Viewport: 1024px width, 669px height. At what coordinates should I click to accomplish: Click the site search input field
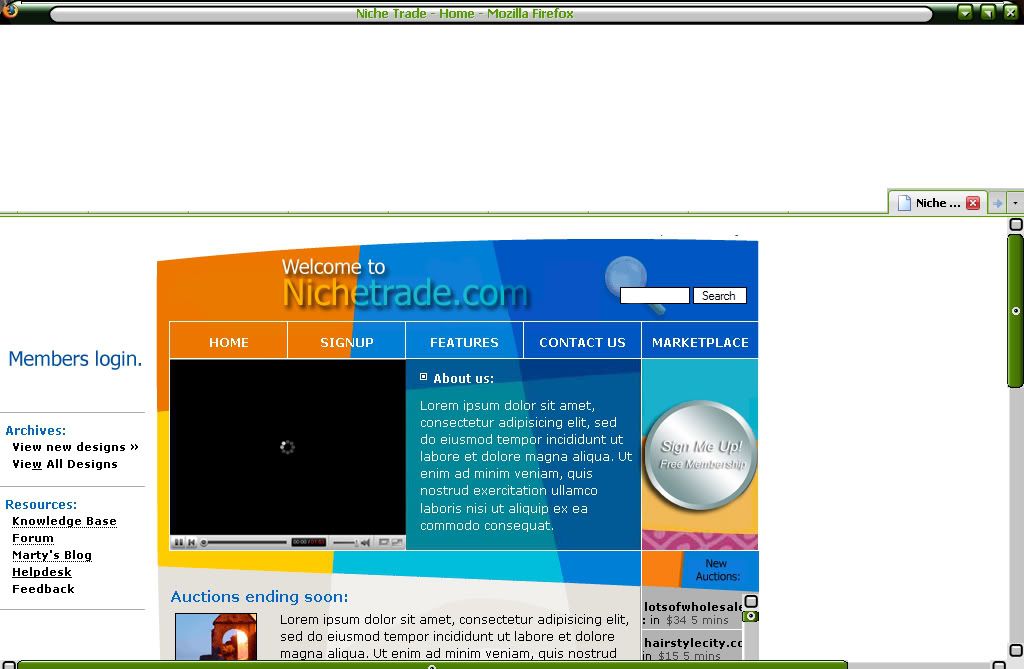point(654,296)
